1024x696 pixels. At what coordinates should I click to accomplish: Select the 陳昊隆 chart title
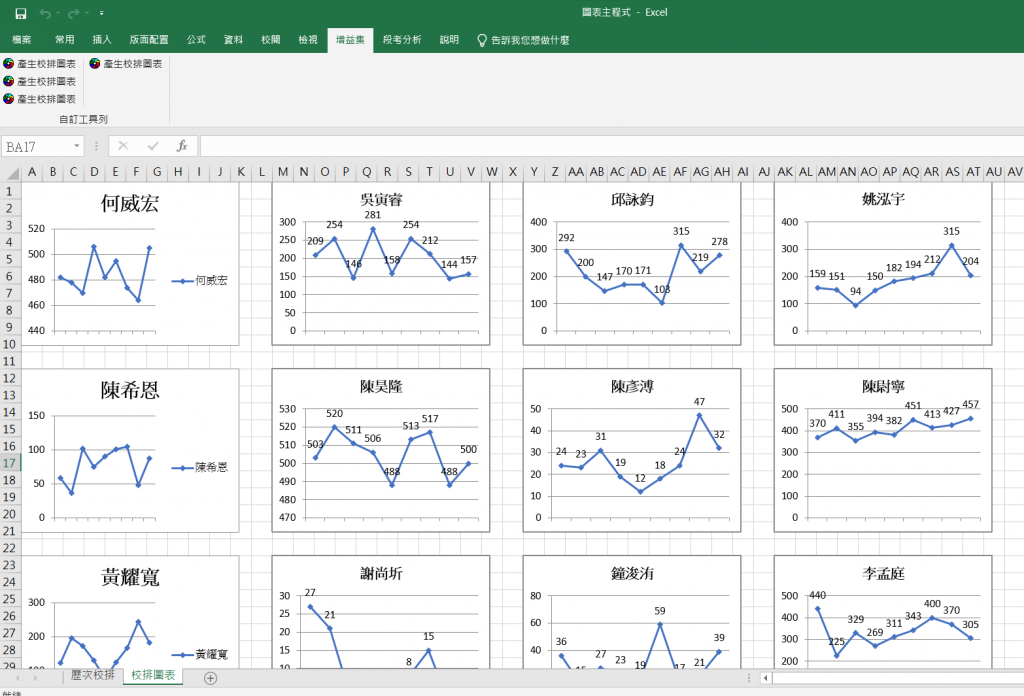381,387
